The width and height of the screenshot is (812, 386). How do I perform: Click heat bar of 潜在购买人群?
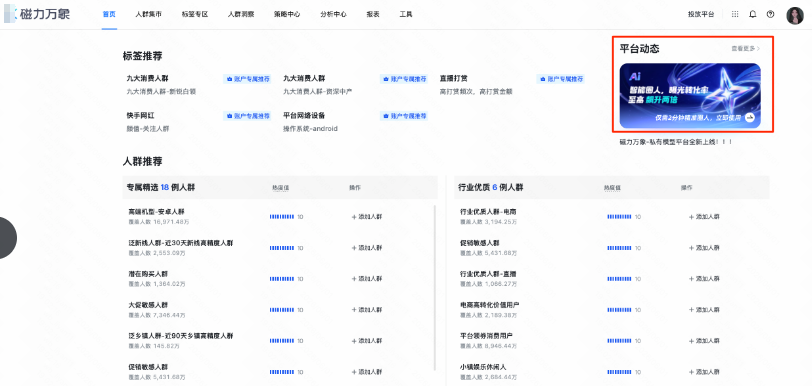click(282, 279)
